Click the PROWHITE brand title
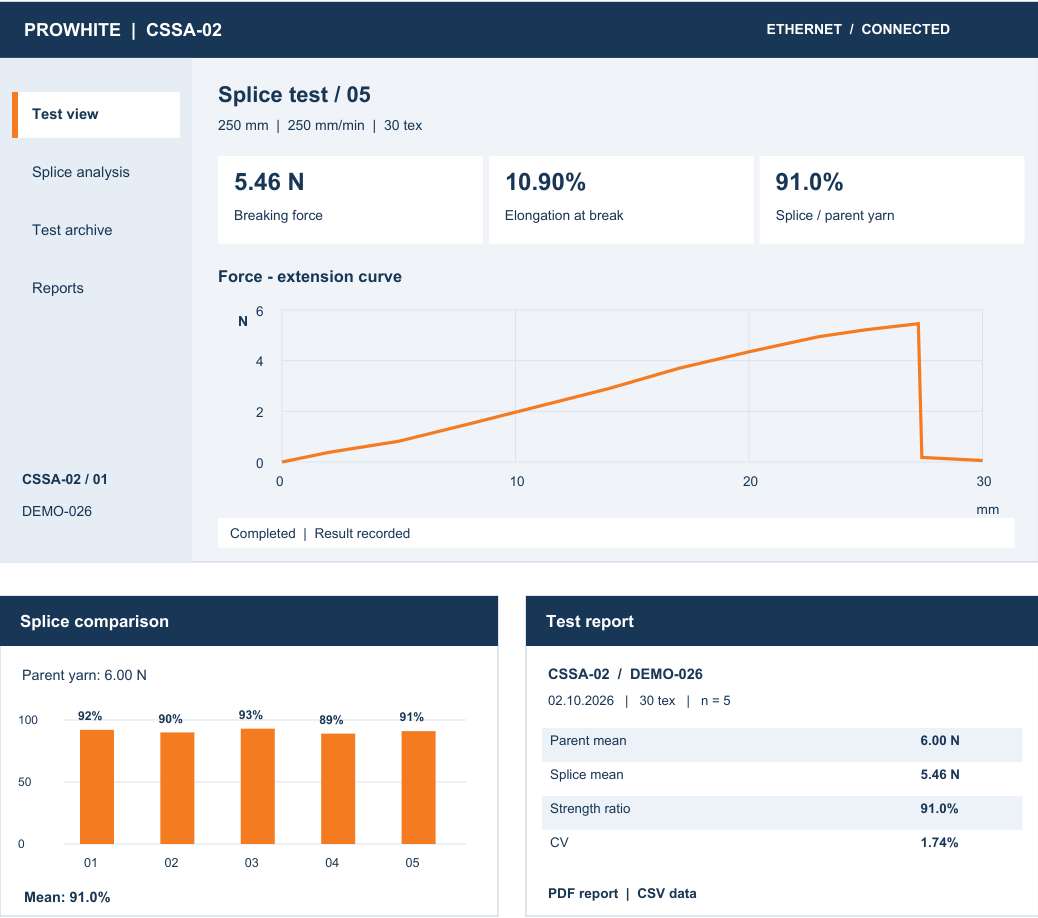Image resolution: width=1038 pixels, height=918 pixels. 72,30
